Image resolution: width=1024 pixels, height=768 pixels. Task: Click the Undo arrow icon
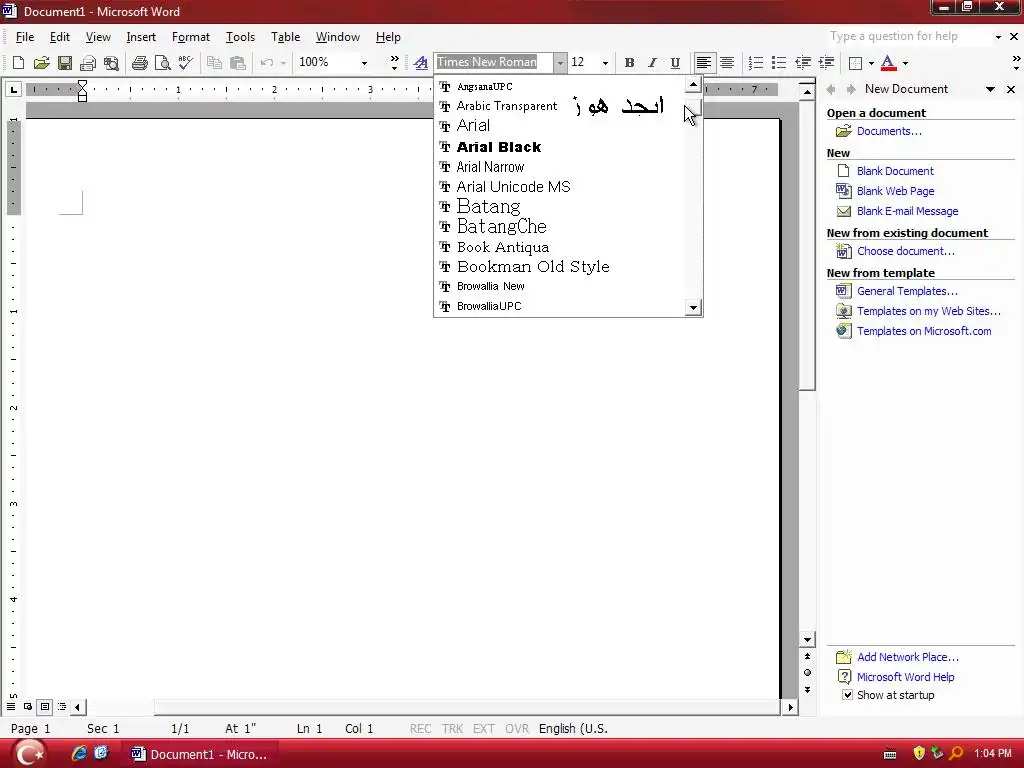[266, 63]
